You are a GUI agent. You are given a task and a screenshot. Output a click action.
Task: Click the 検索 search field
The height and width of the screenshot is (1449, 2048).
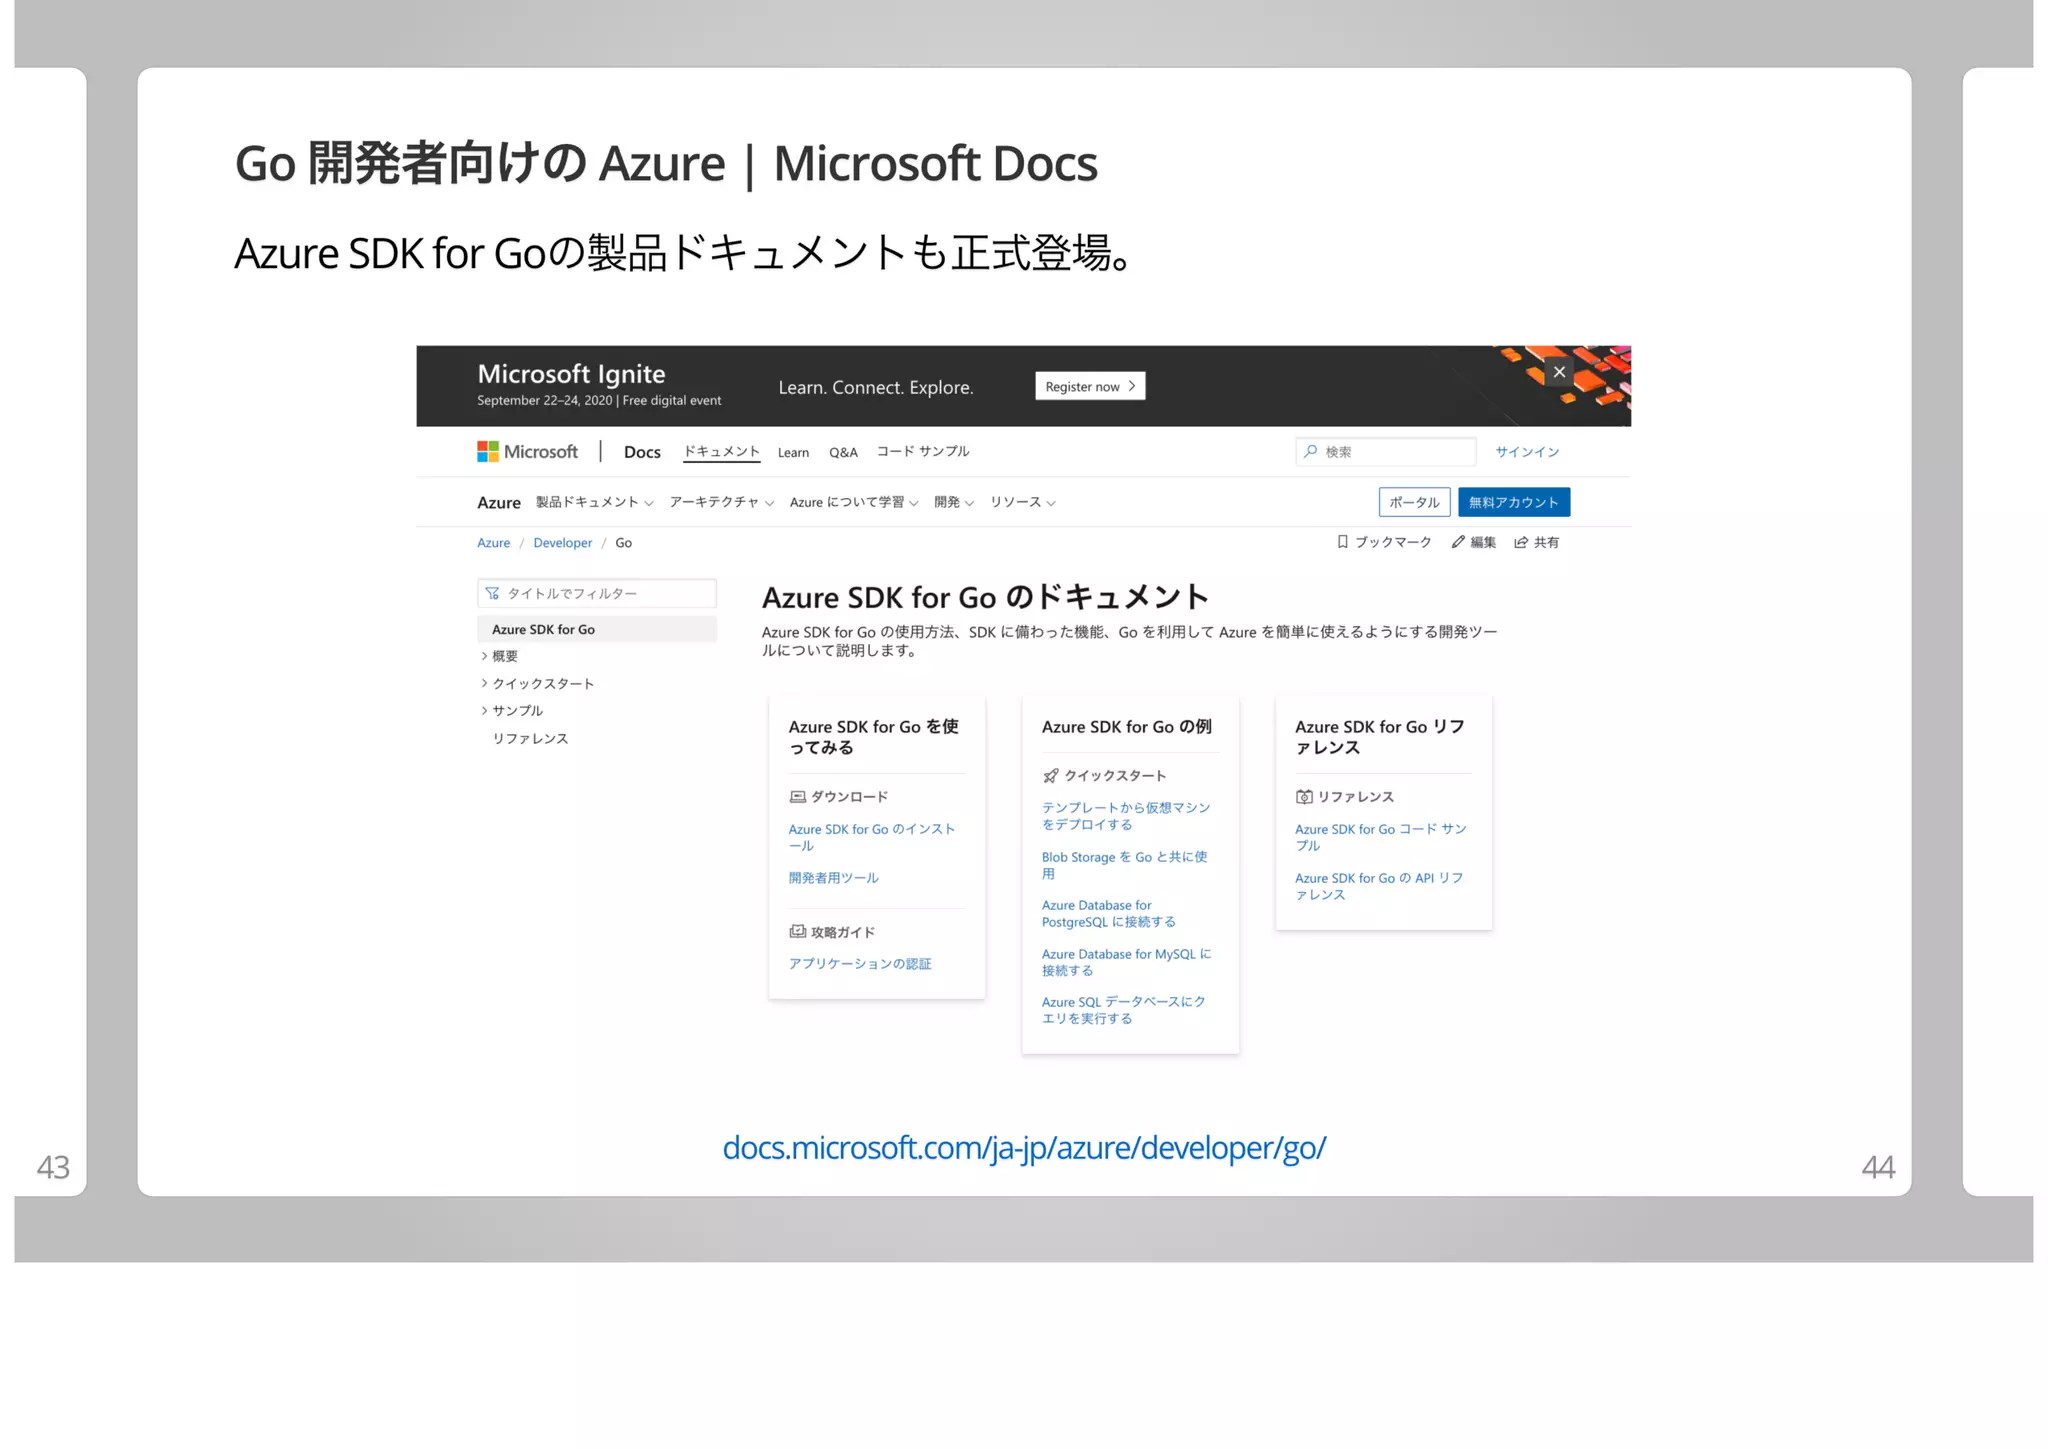tap(1386, 452)
